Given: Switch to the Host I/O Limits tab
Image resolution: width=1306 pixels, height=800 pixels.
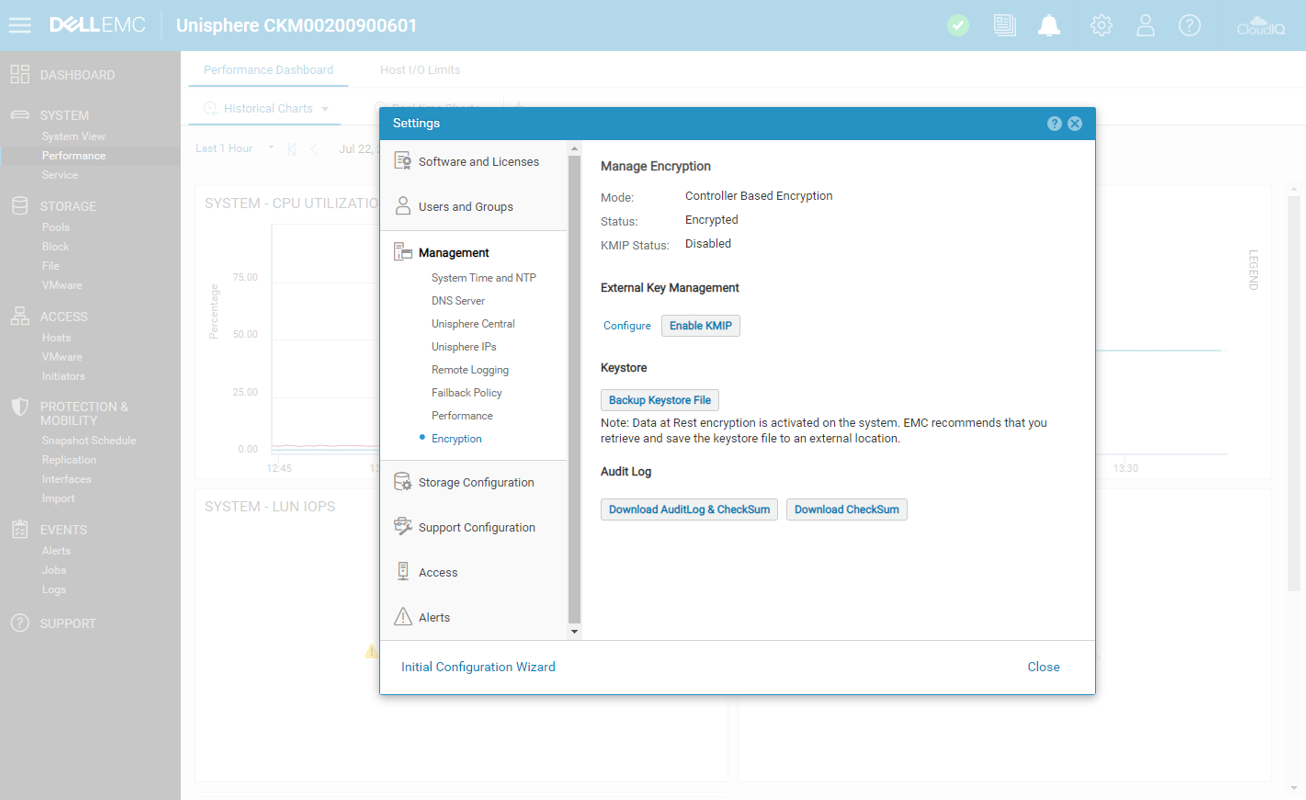Looking at the screenshot, I should [x=420, y=70].
